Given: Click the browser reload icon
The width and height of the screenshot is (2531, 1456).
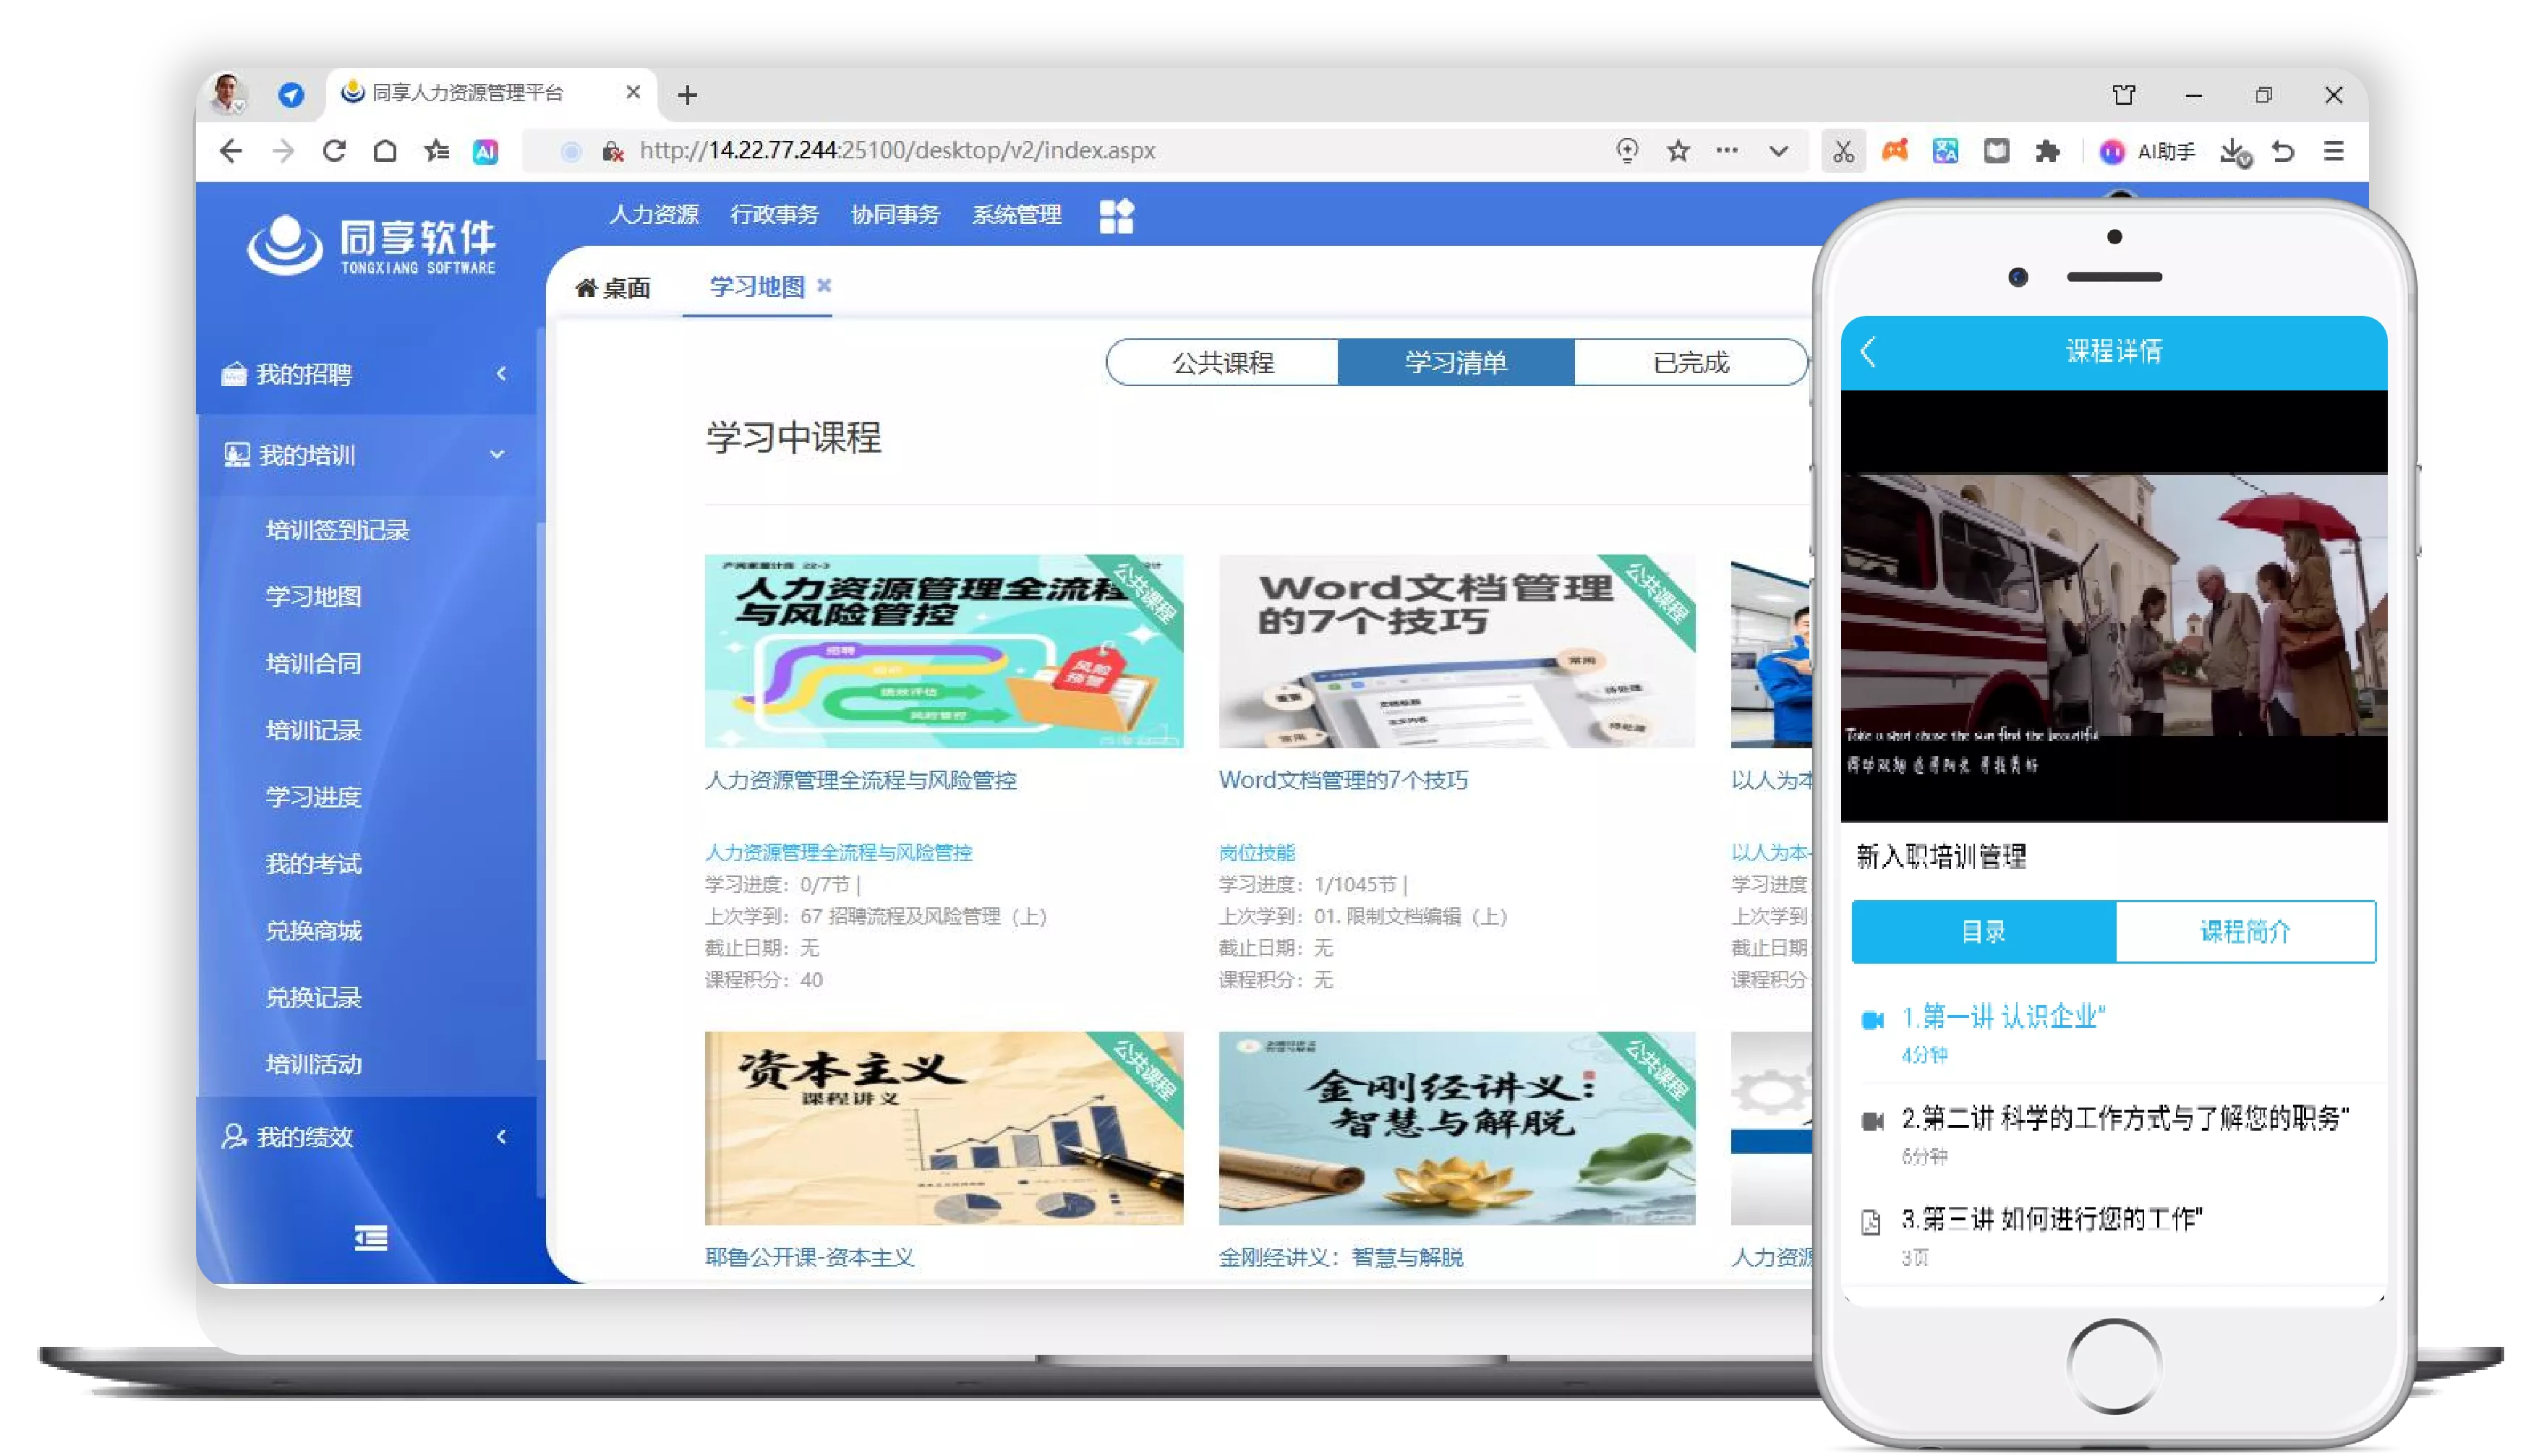Looking at the screenshot, I should pyautogui.click(x=334, y=151).
